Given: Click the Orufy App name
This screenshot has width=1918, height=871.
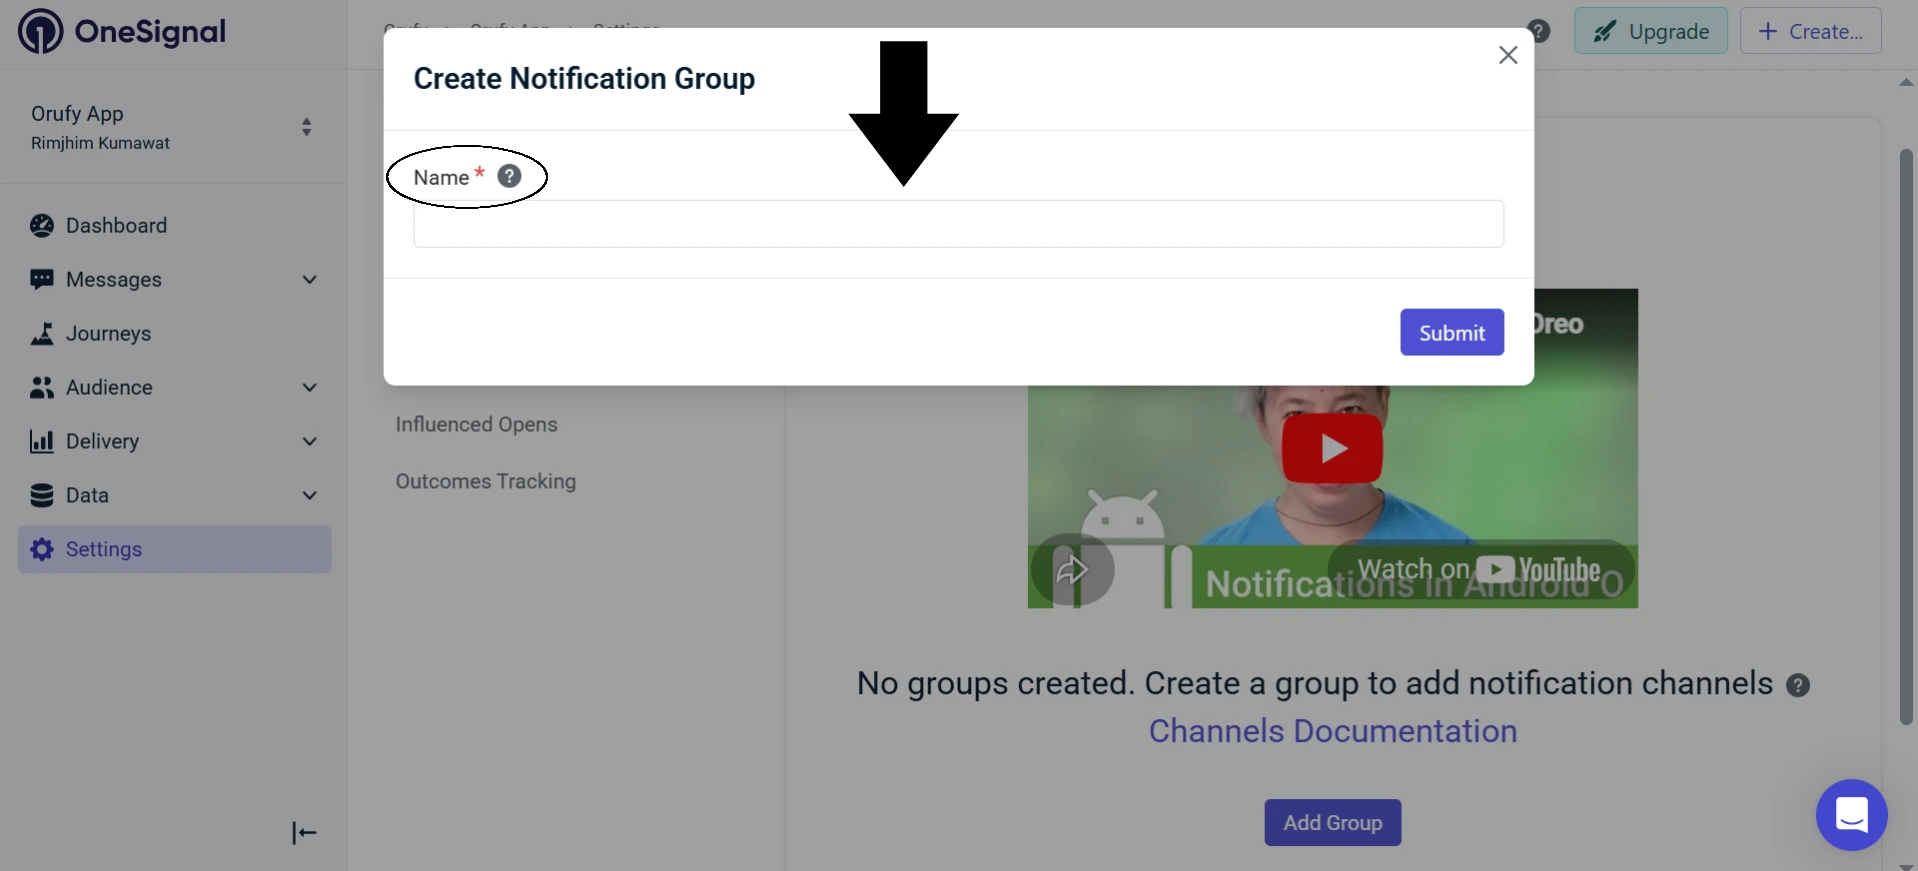Looking at the screenshot, I should click(x=77, y=114).
